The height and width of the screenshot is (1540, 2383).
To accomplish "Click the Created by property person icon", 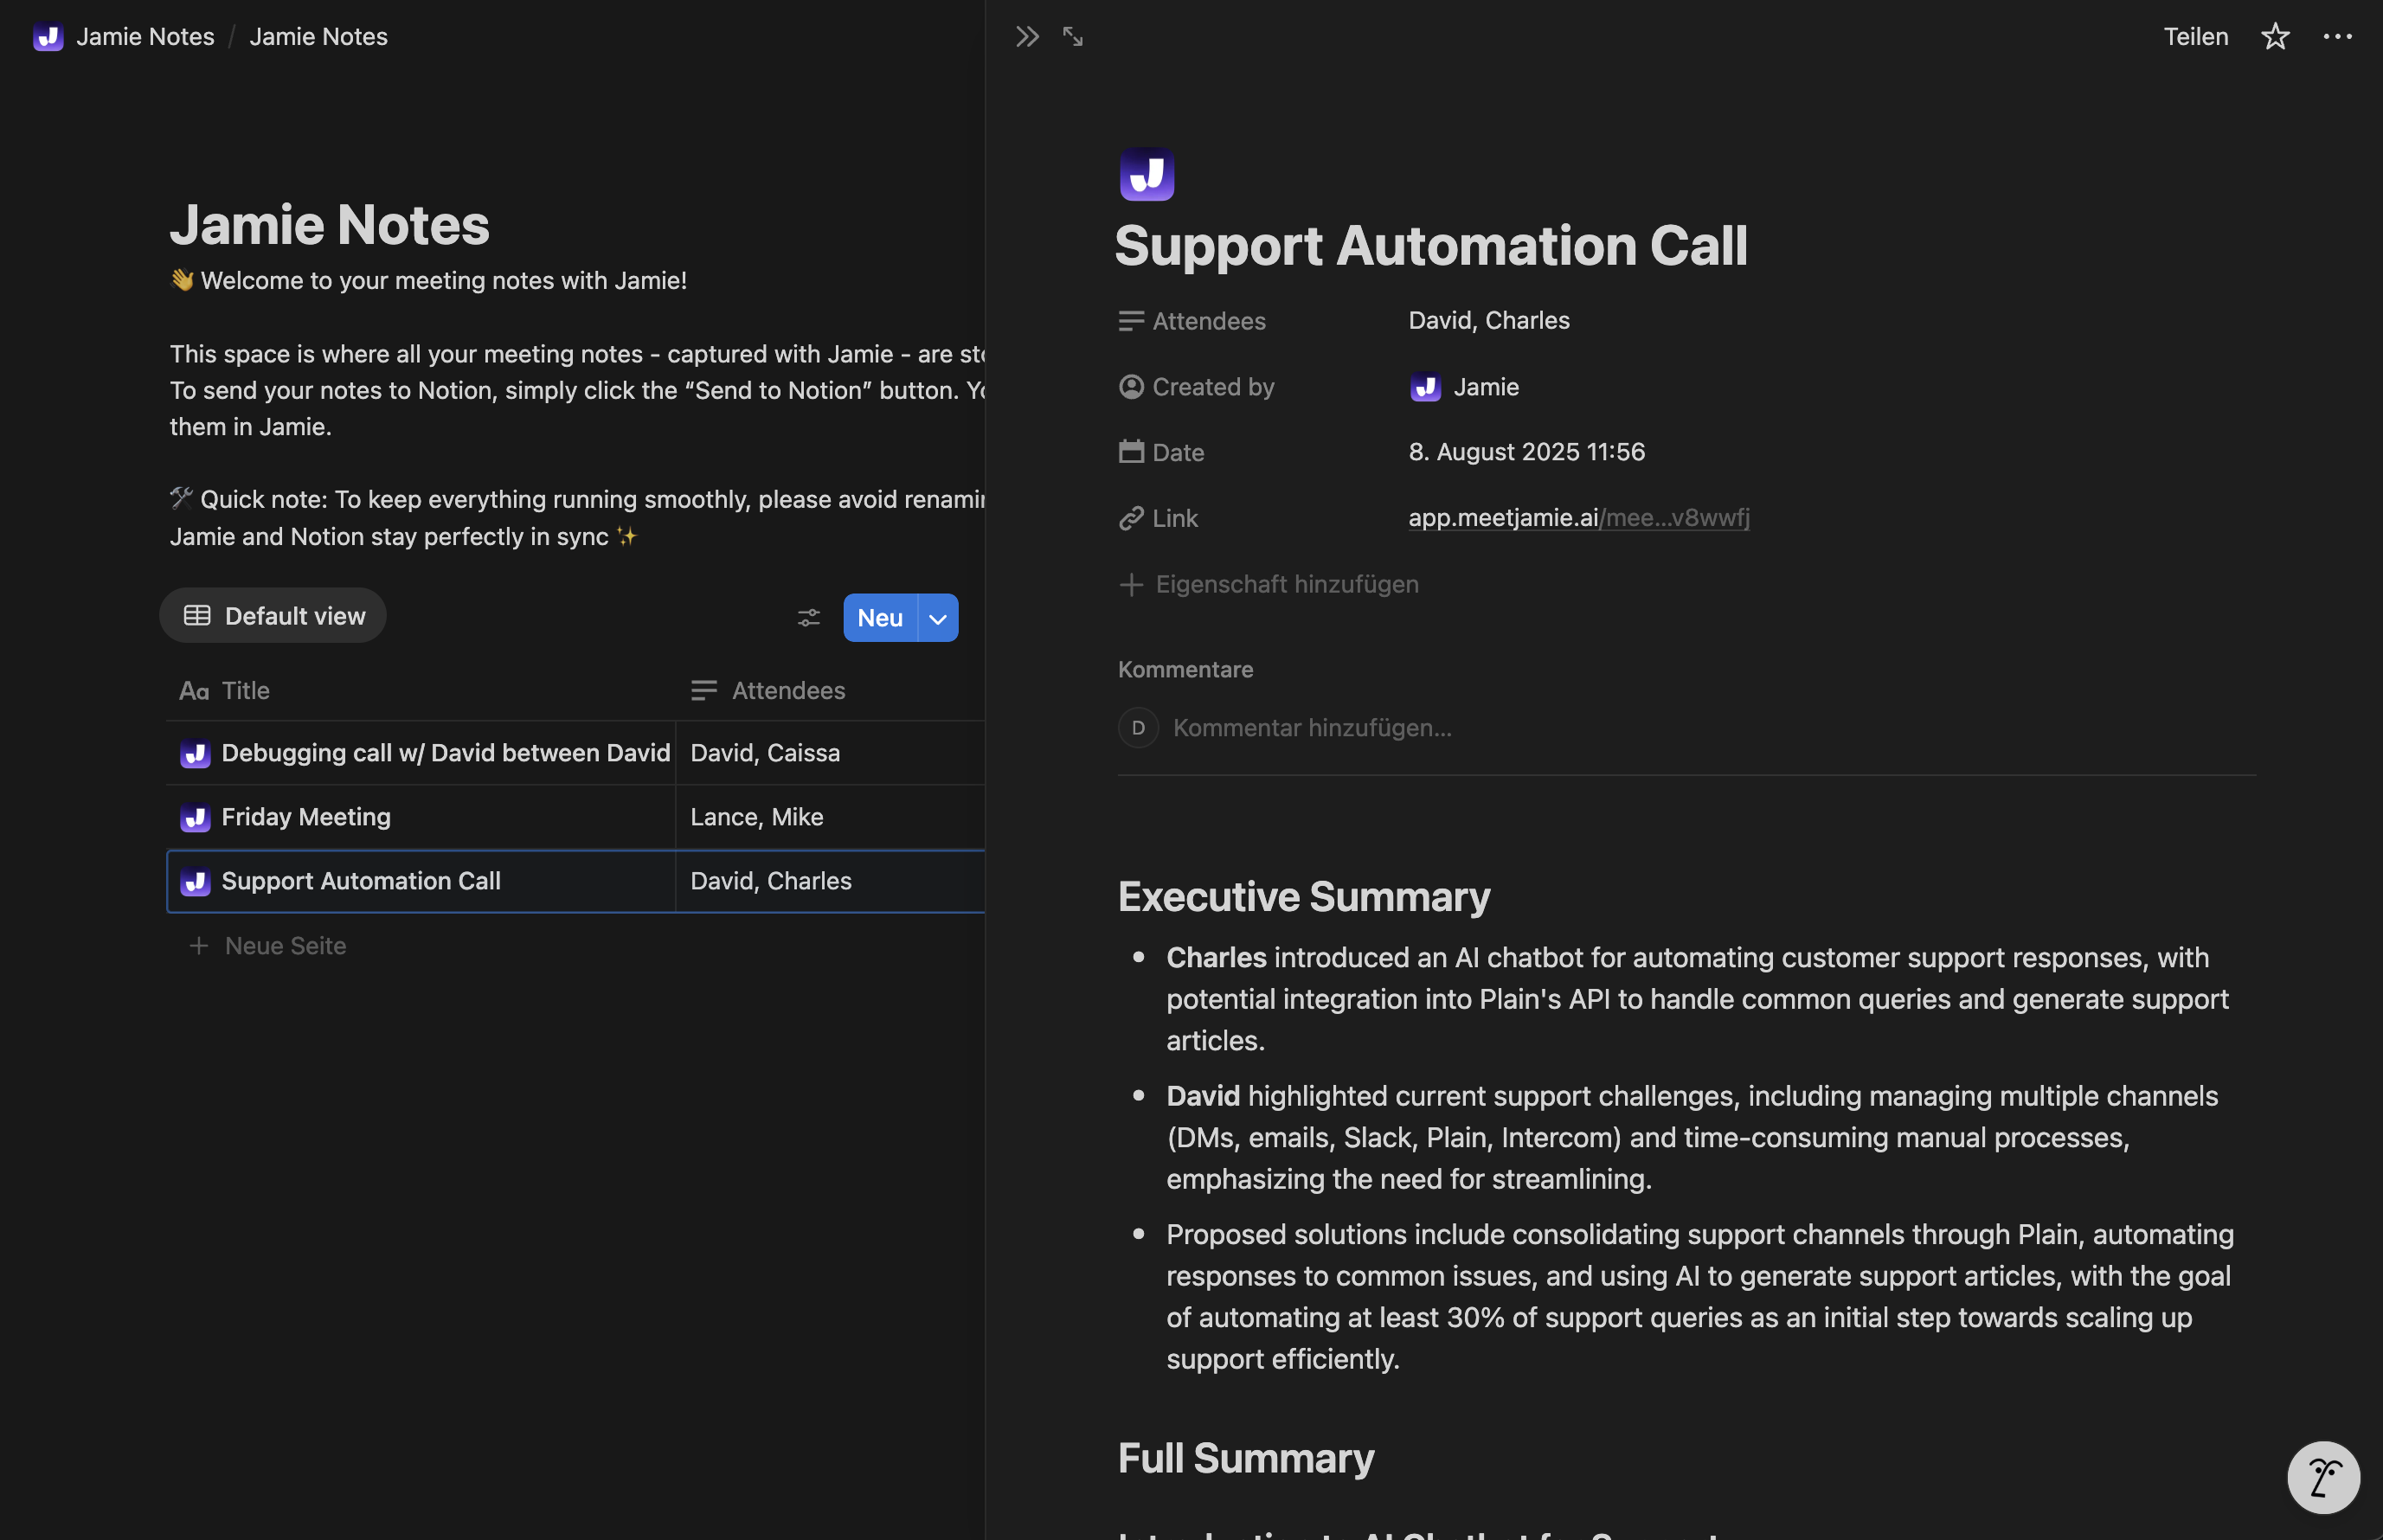I will tap(1131, 387).
